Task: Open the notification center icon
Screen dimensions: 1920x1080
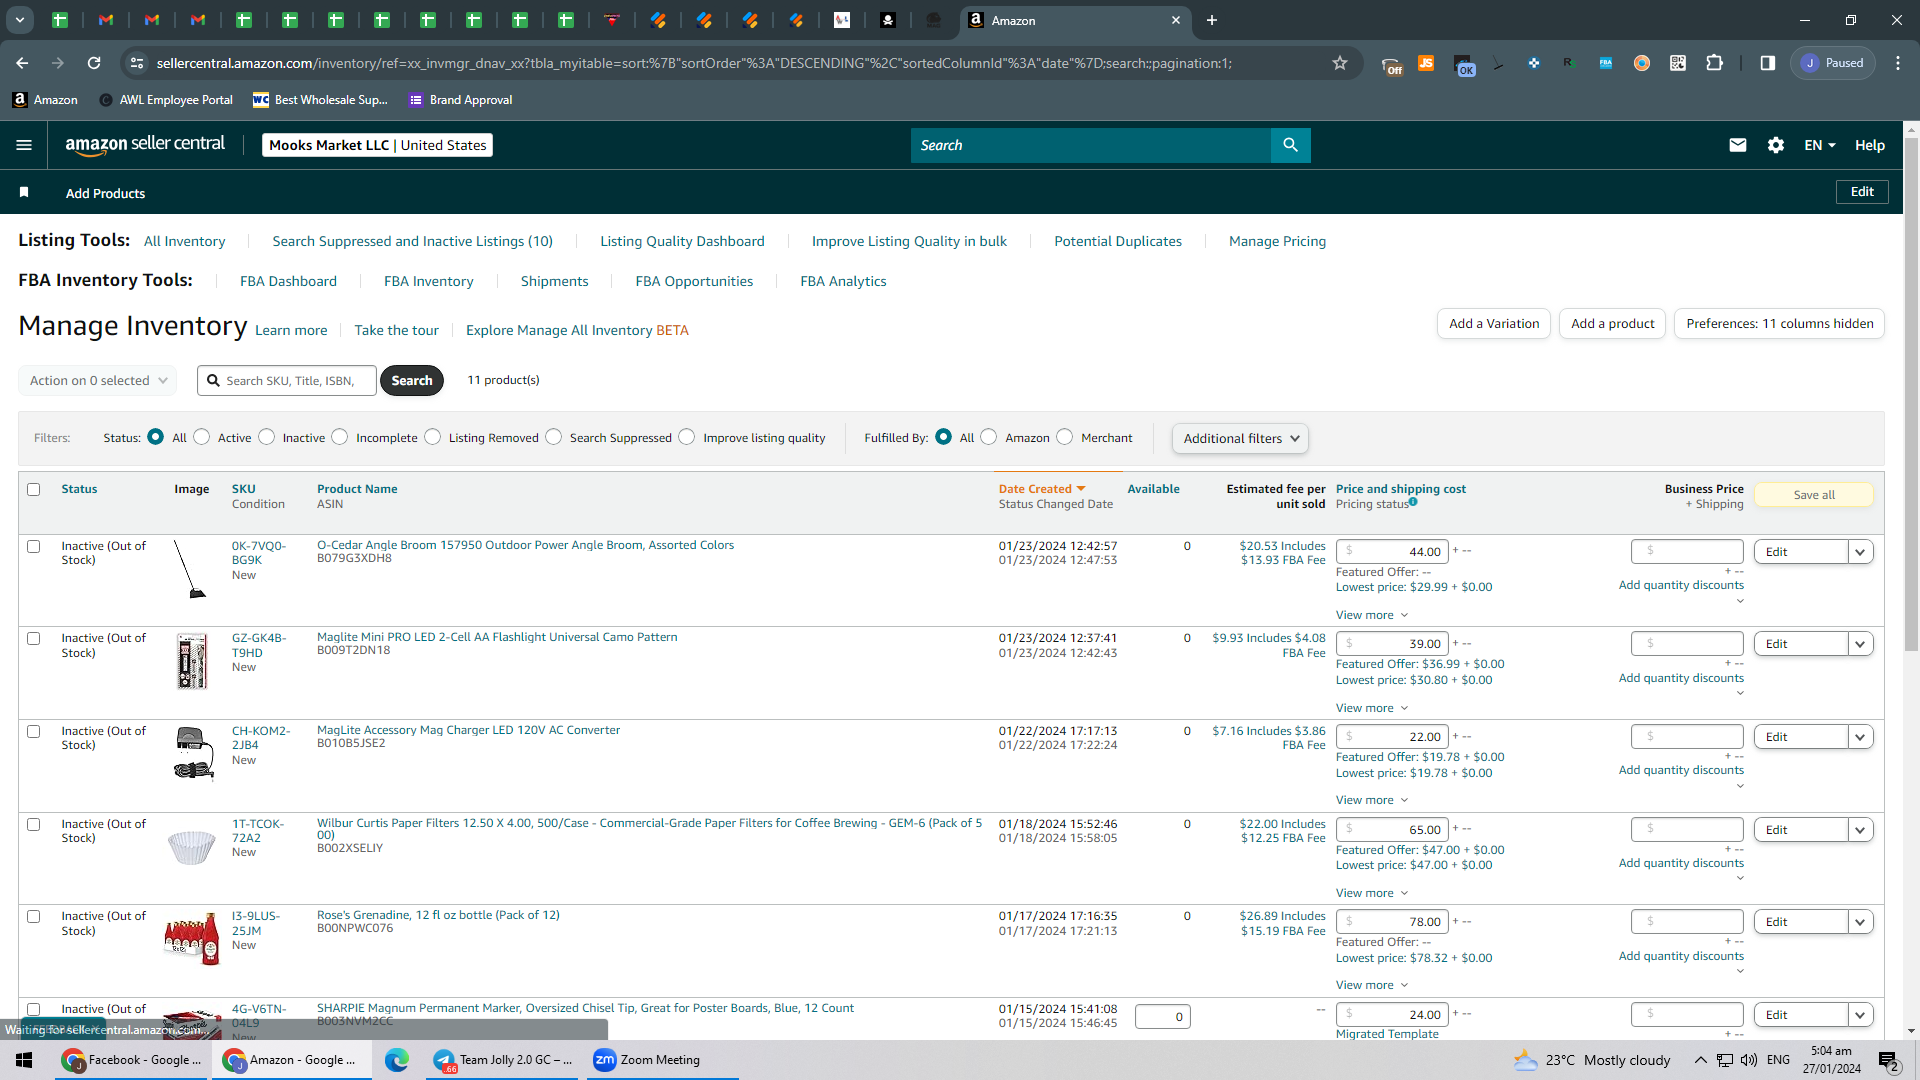Action: point(1889,1061)
